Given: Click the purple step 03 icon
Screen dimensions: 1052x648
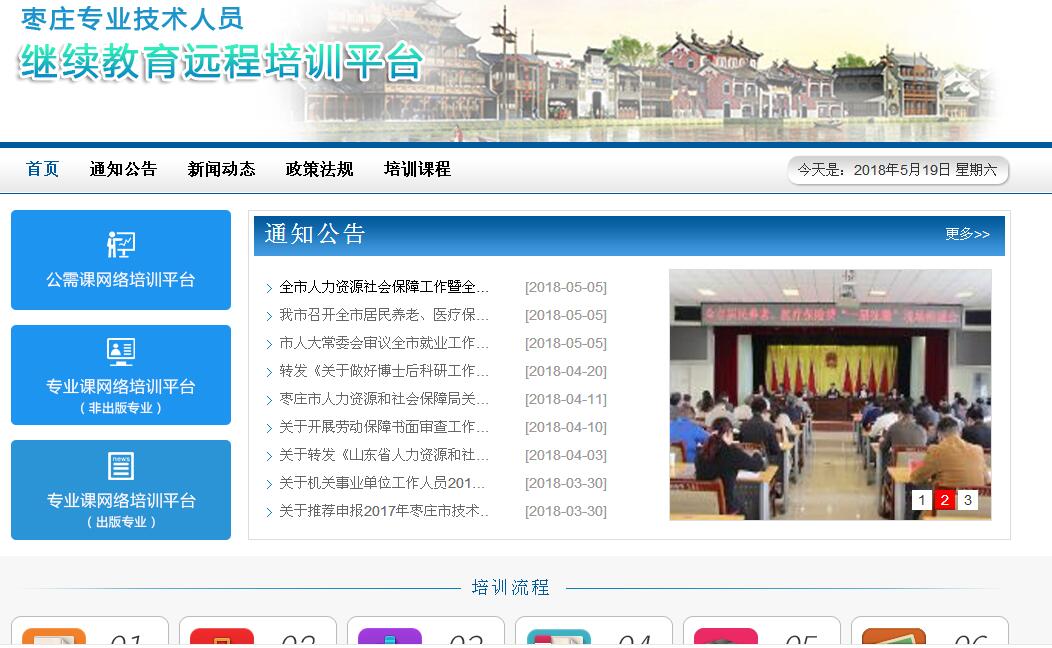Looking at the screenshot, I should click(390, 639).
